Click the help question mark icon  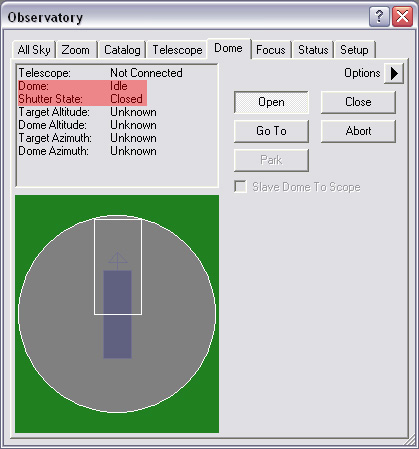point(379,16)
